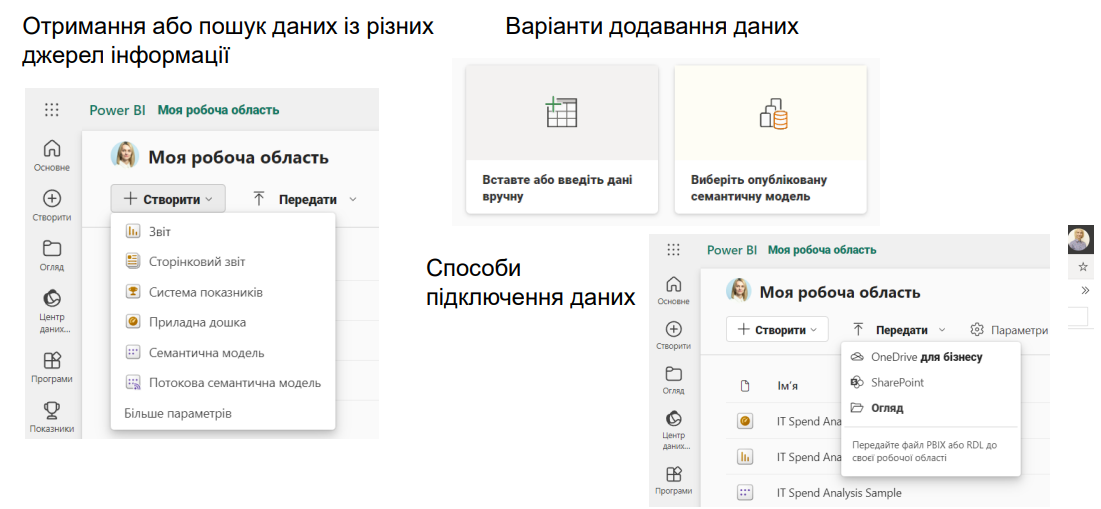Choose Семантична модель from the menu
Image resolution: width=1101 pixels, height=509 pixels.
[x=206, y=353]
